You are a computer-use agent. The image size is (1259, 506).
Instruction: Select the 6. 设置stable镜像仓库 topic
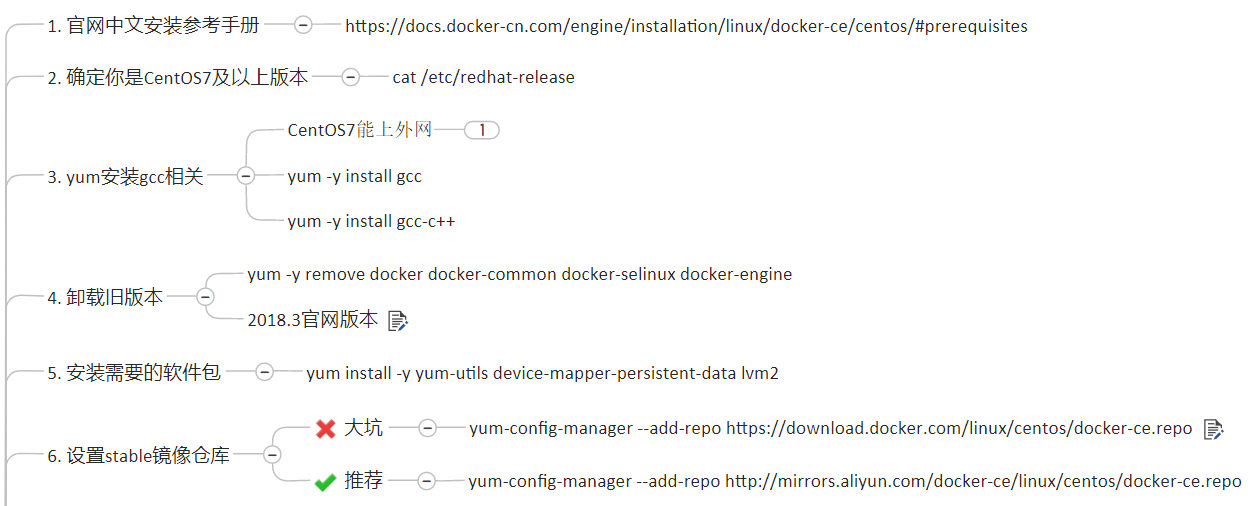[x=138, y=456]
